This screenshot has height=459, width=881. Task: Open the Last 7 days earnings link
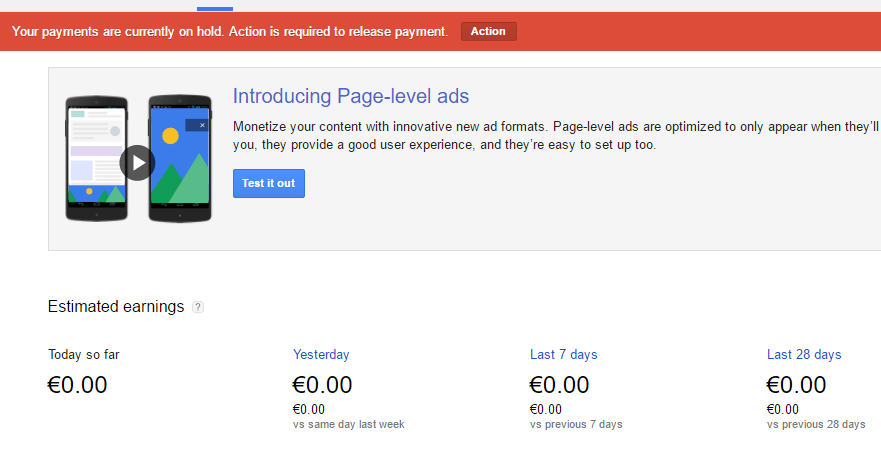(x=563, y=354)
